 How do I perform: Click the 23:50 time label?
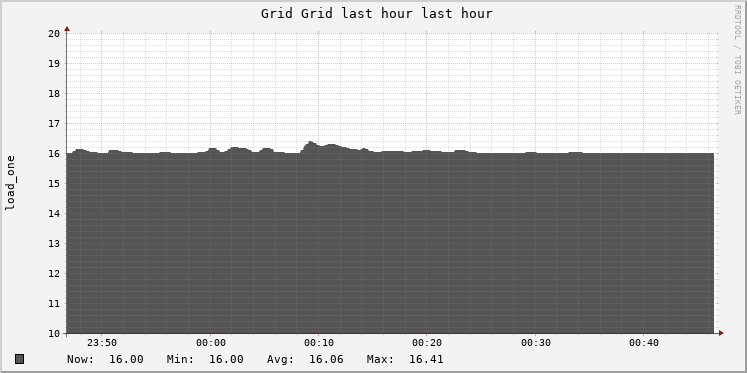pos(102,343)
